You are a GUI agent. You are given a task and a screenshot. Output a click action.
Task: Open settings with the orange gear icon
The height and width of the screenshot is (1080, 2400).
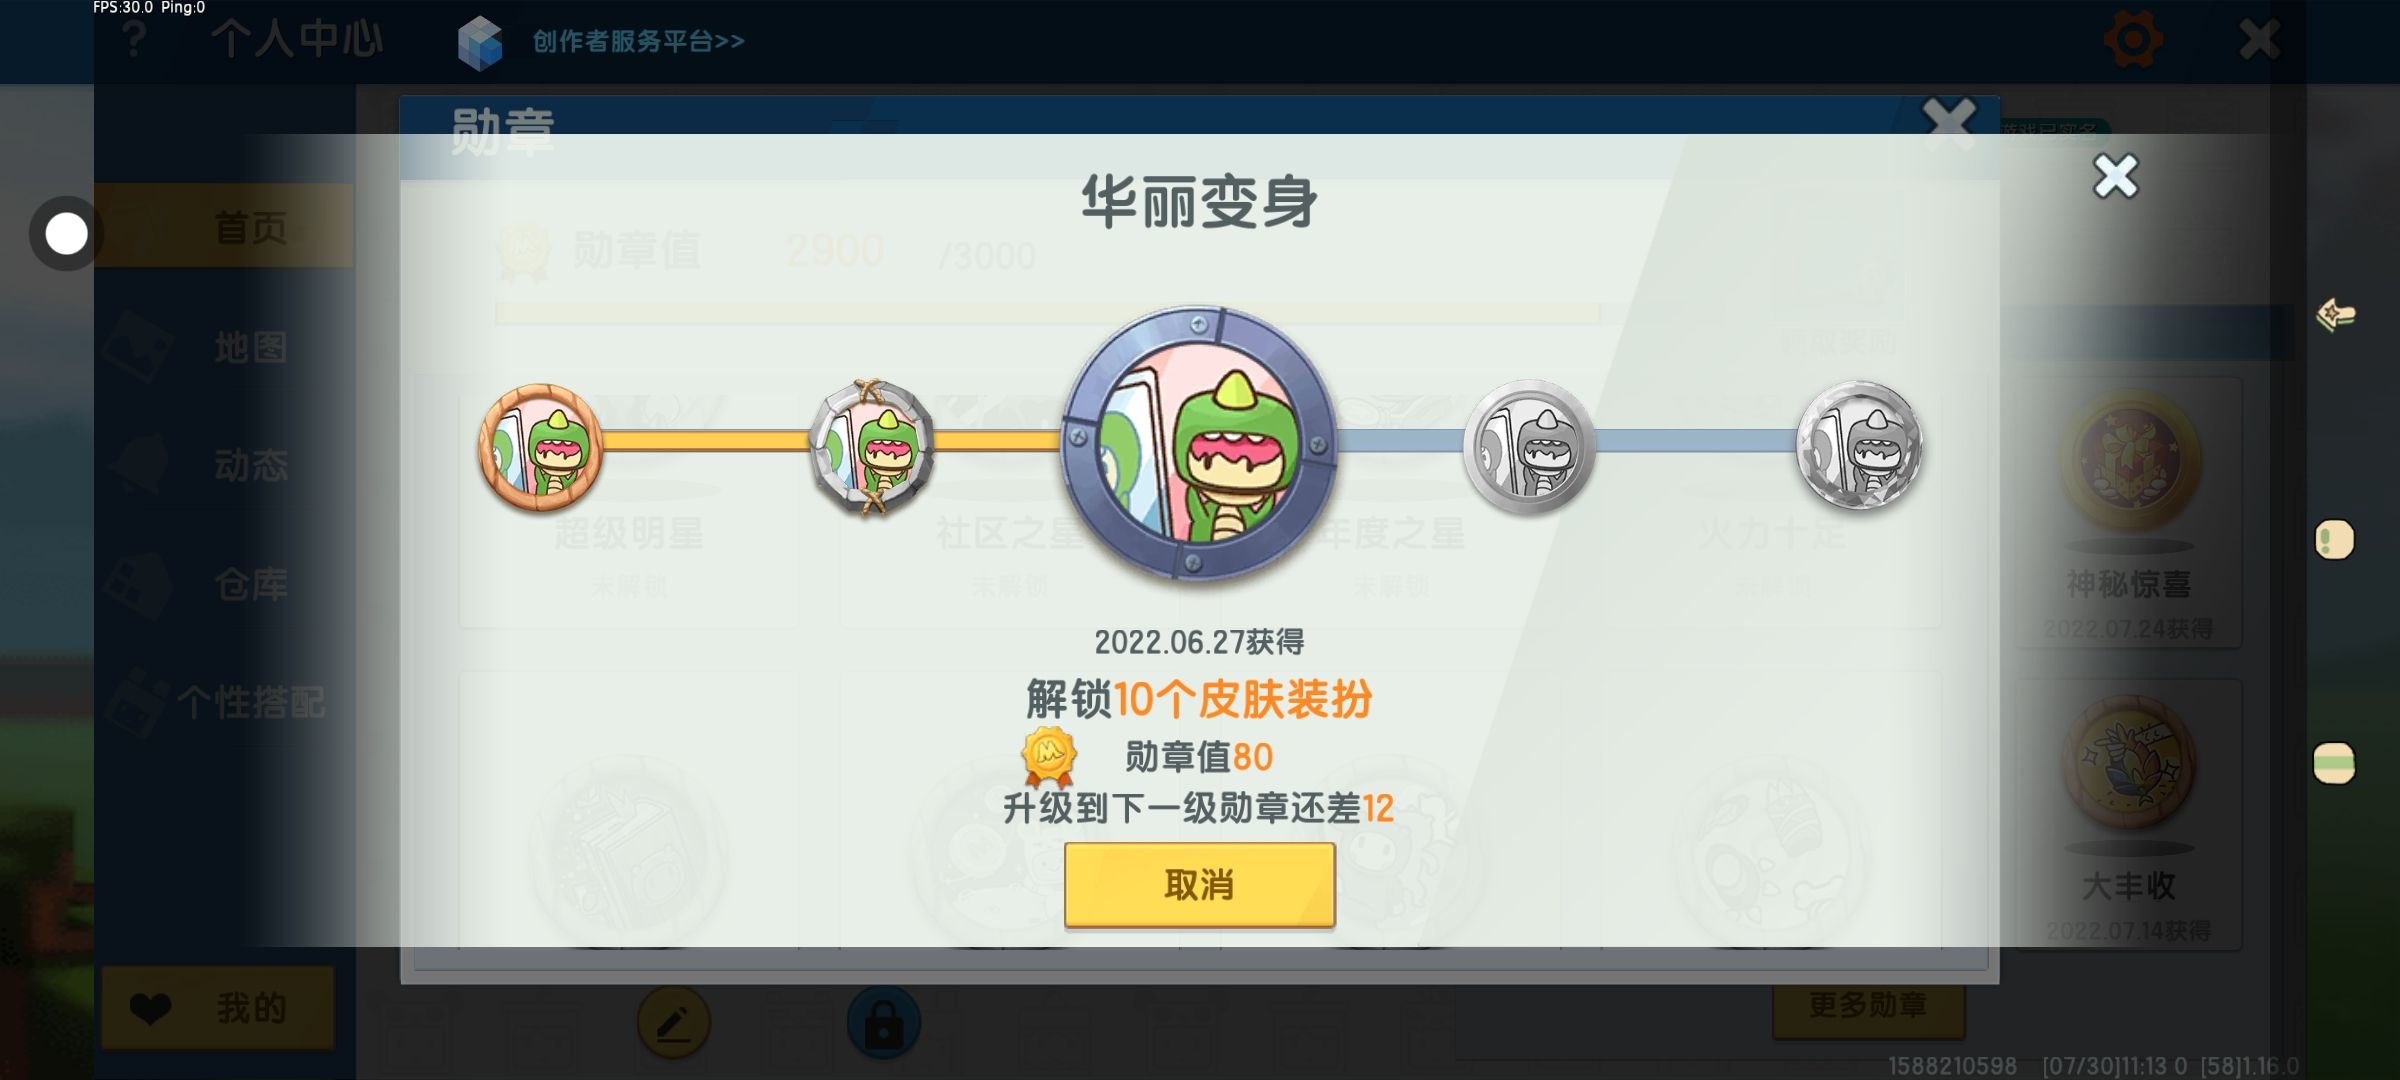pyautogui.click(x=2133, y=40)
